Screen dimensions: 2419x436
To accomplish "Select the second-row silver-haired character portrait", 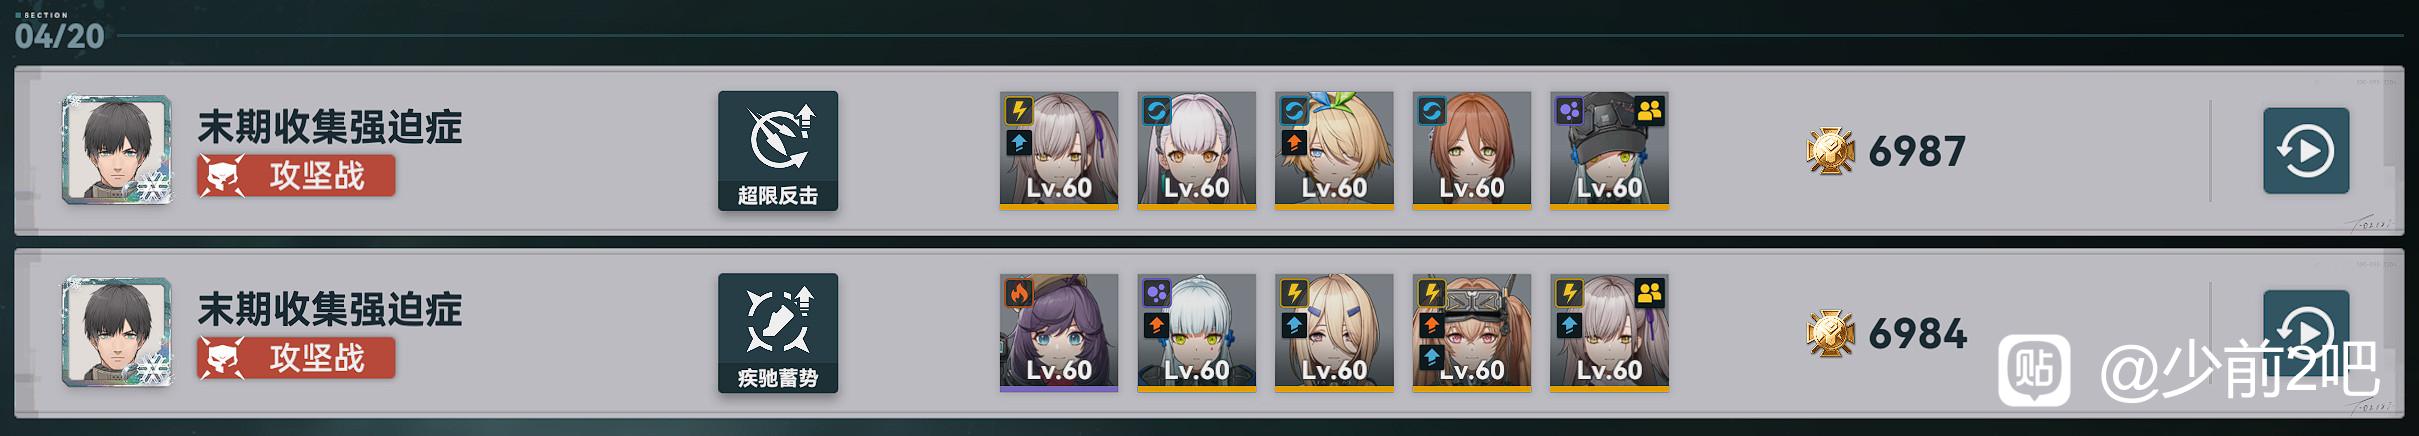I will (x=1197, y=332).
